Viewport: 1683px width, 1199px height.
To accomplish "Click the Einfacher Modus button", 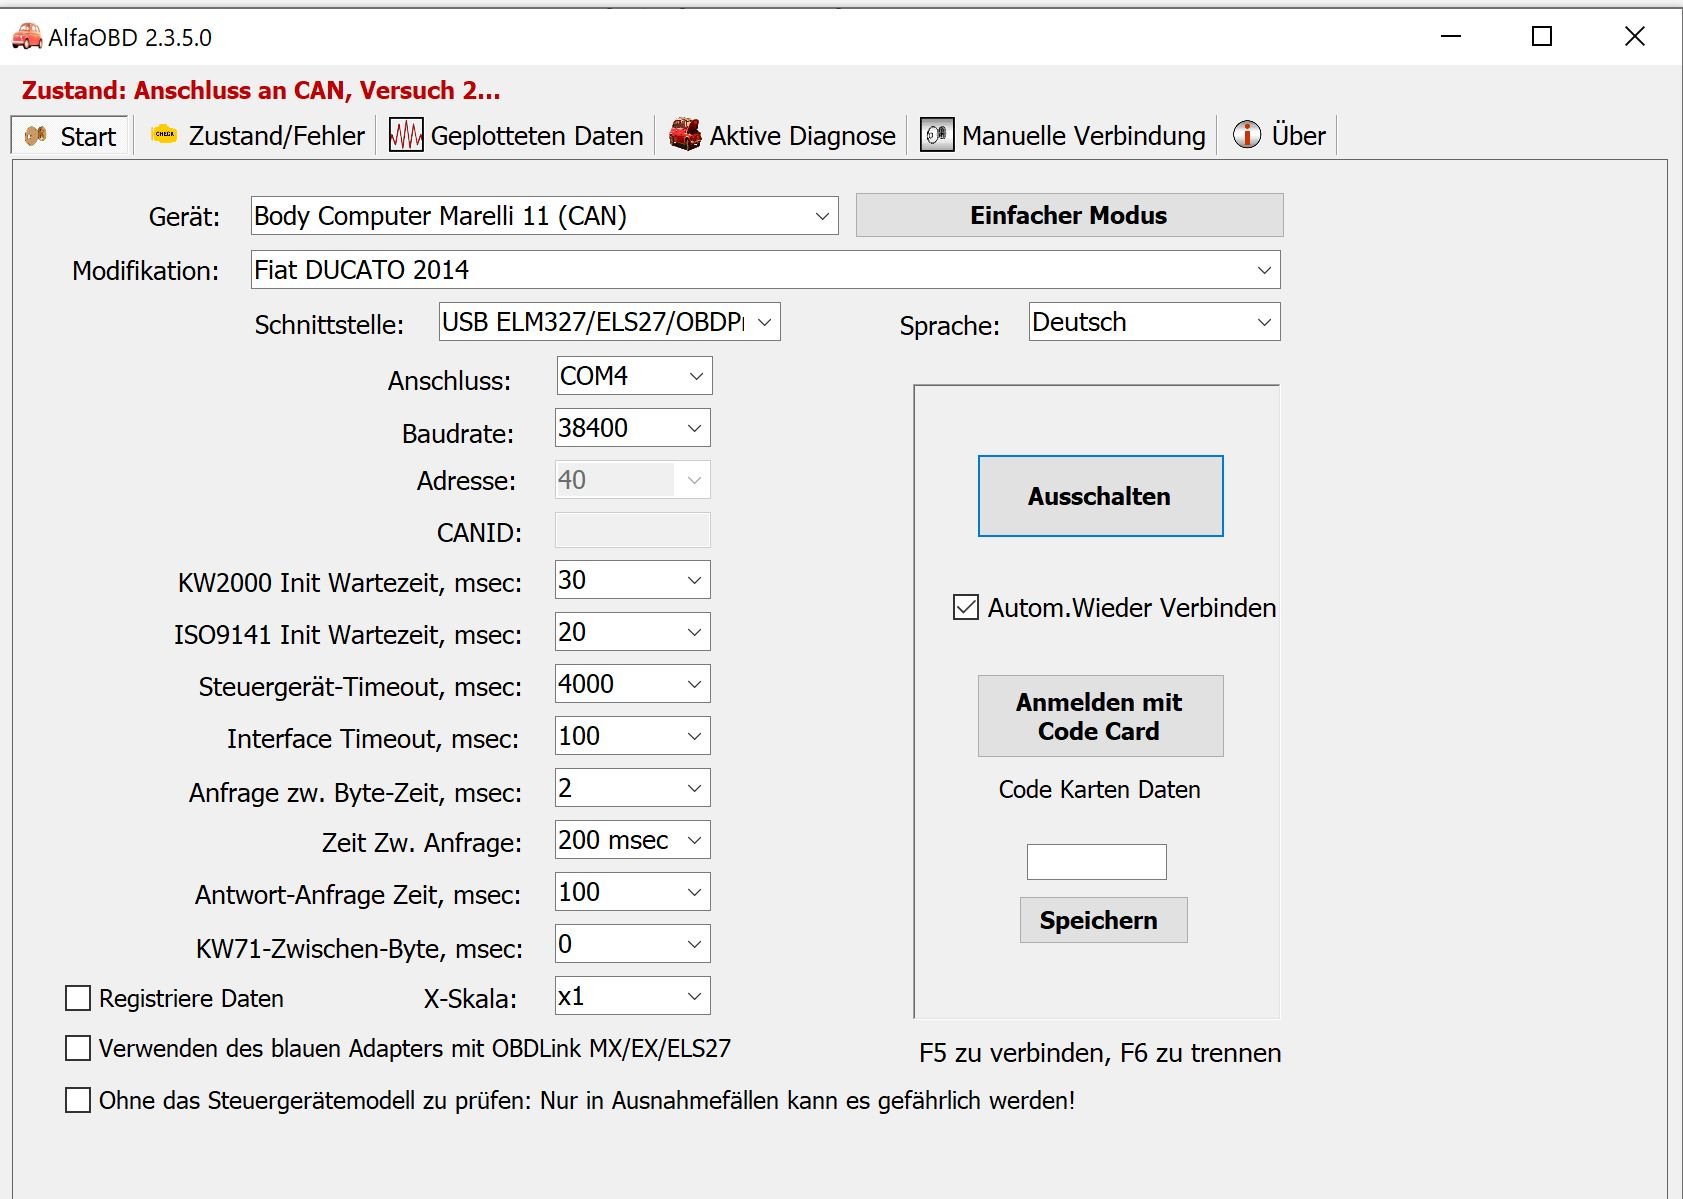I will click(1069, 215).
